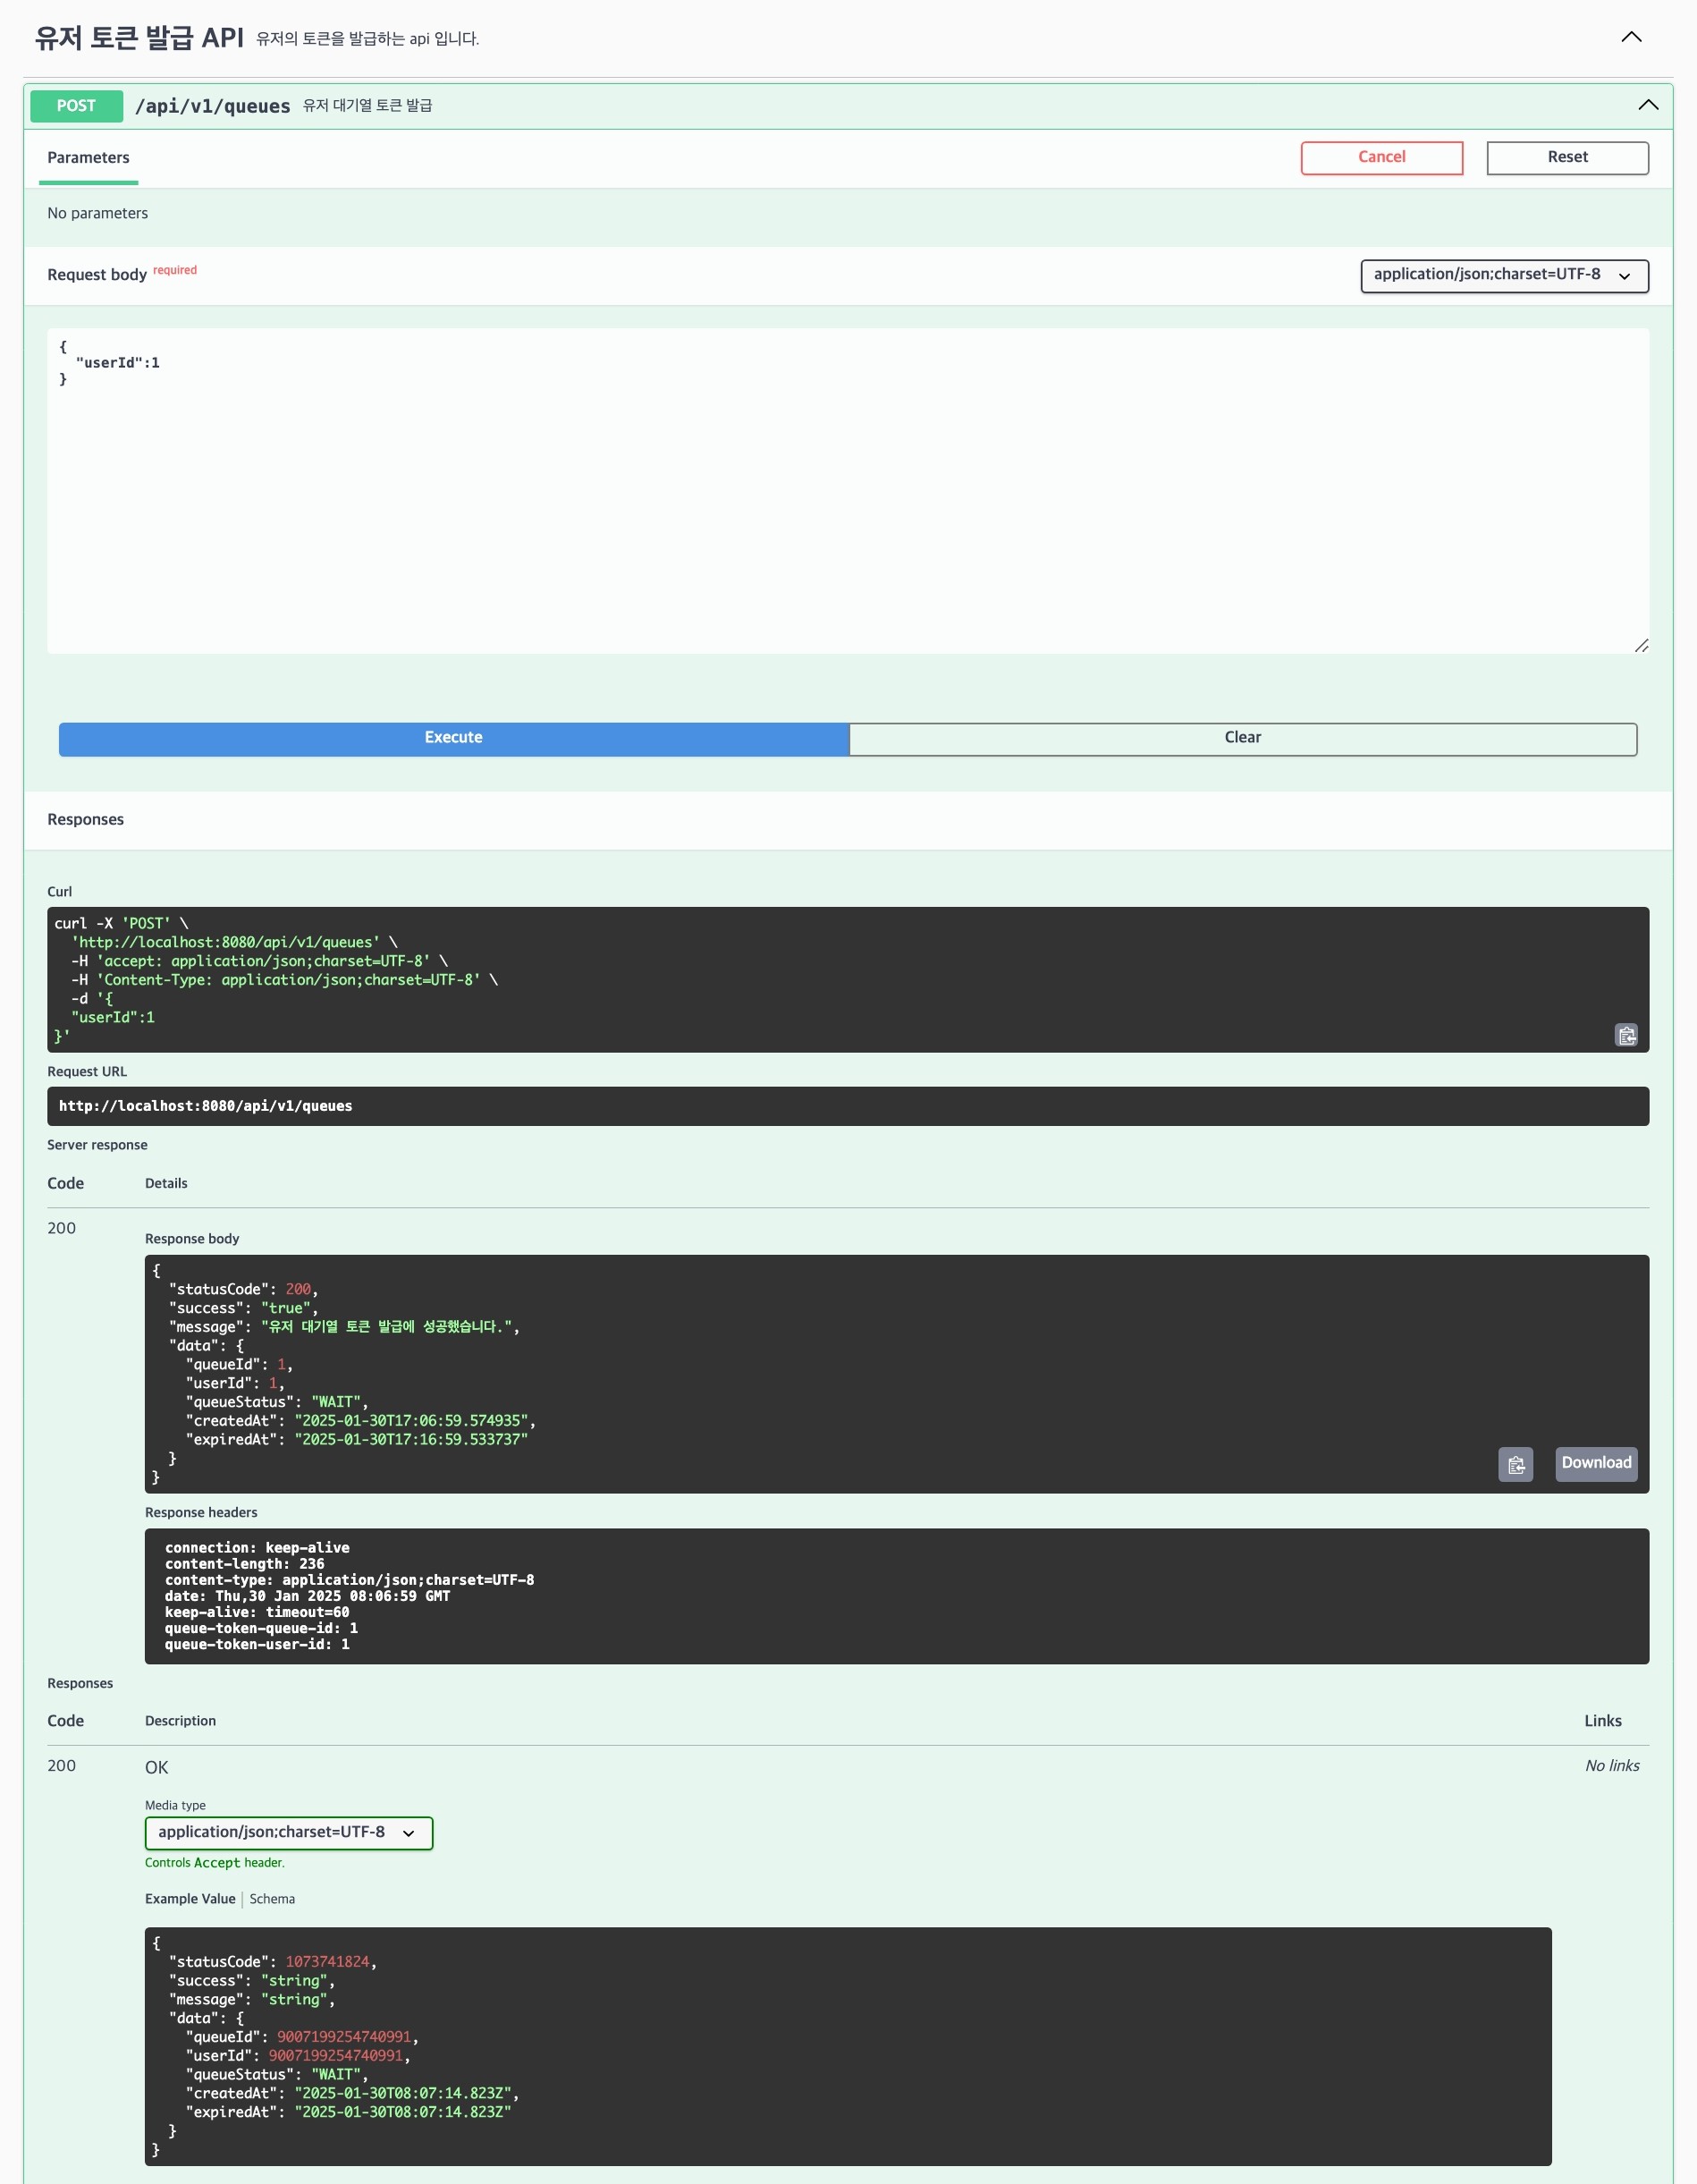
Task: Select the Parameters tab
Action: 88,158
